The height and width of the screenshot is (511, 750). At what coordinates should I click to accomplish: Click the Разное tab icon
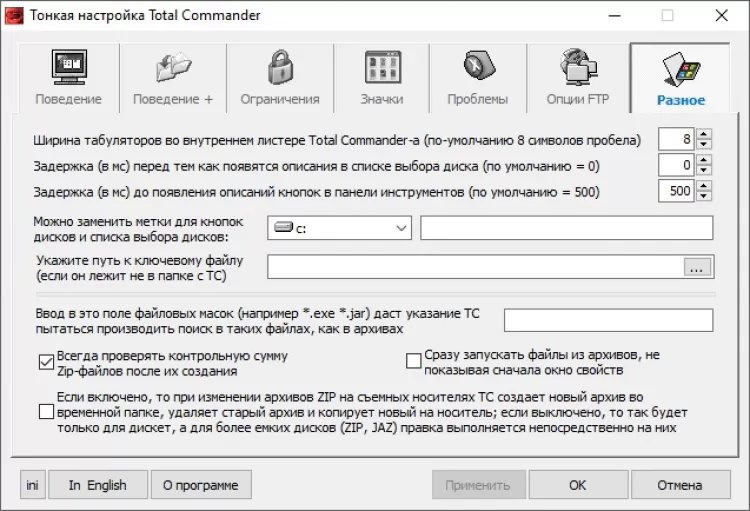680,68
